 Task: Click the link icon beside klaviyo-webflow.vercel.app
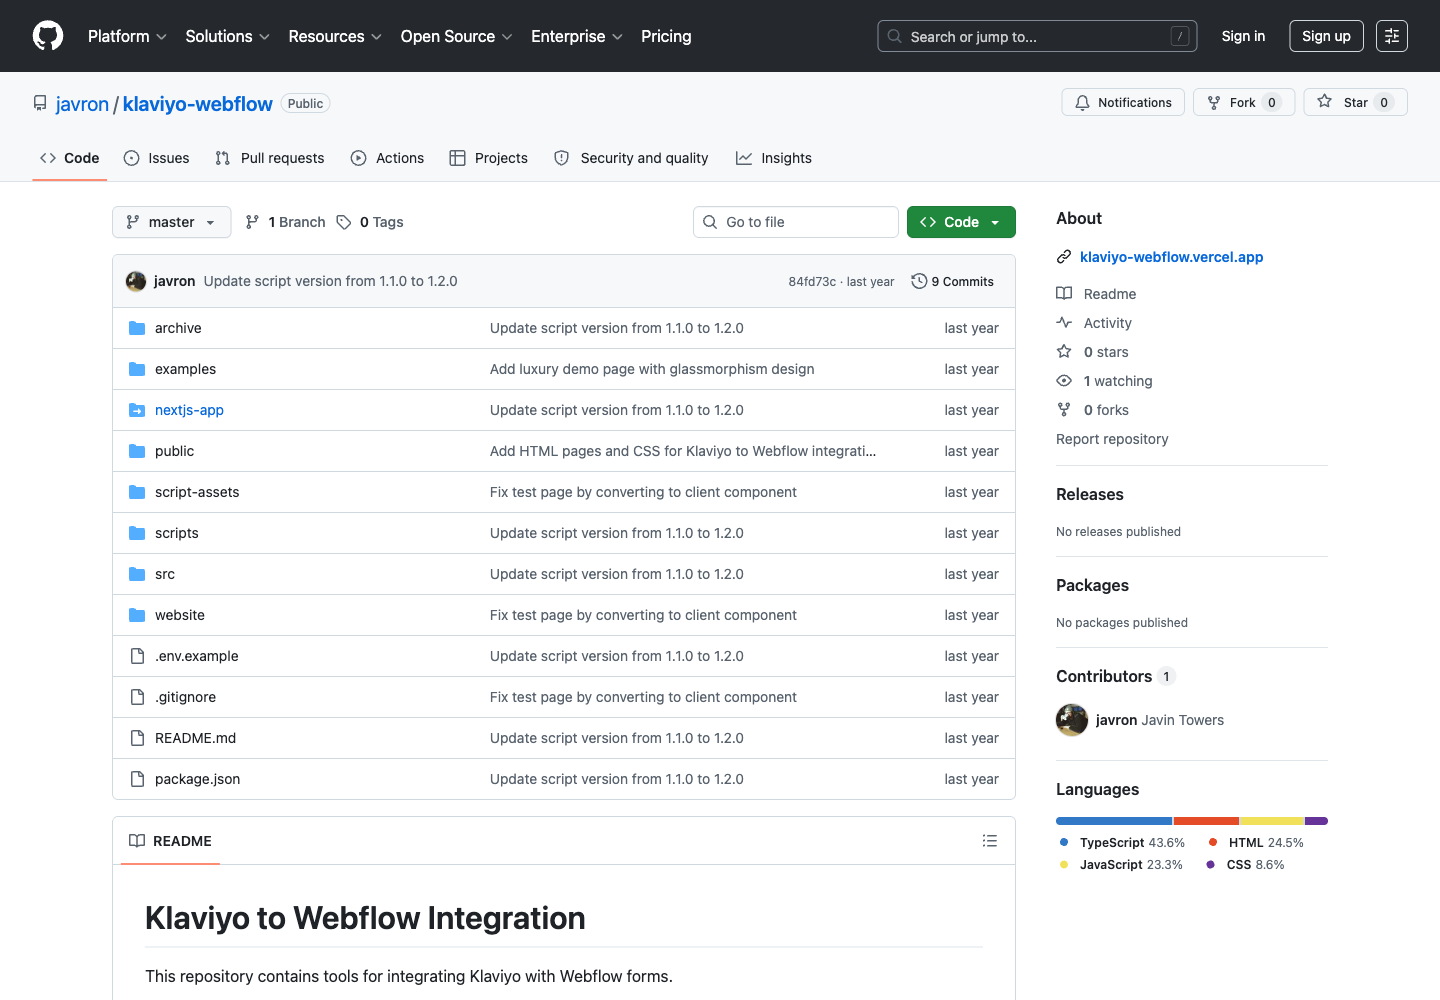click(x=1064, y=257)
